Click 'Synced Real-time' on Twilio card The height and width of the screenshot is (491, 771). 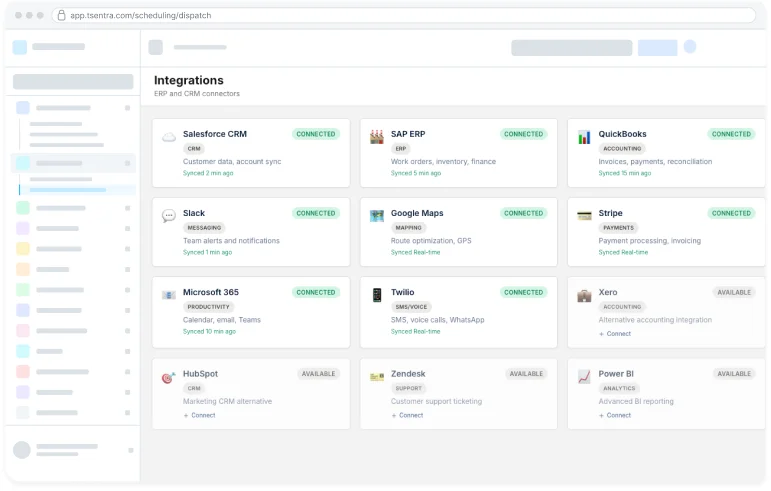point(415,331)
